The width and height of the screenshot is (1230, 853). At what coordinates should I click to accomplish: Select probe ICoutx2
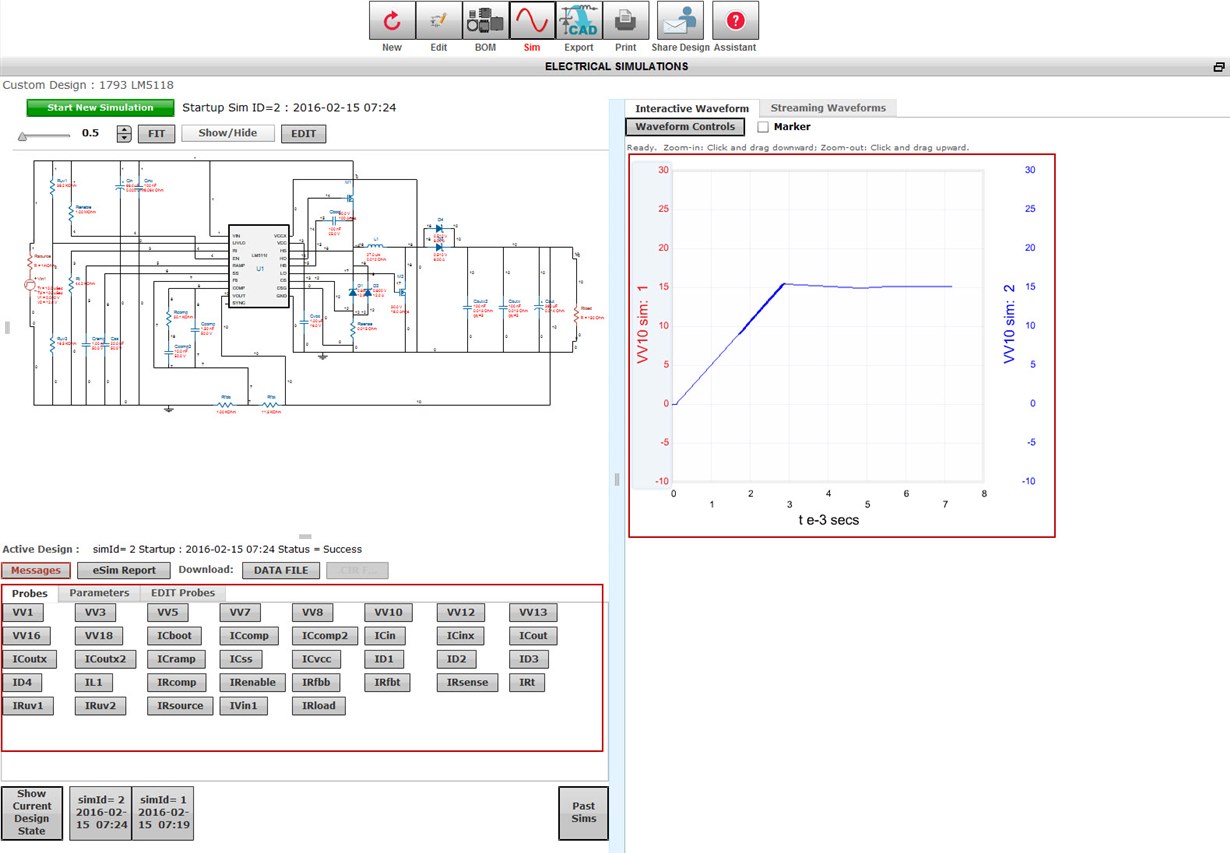click(x=105, y=659)
